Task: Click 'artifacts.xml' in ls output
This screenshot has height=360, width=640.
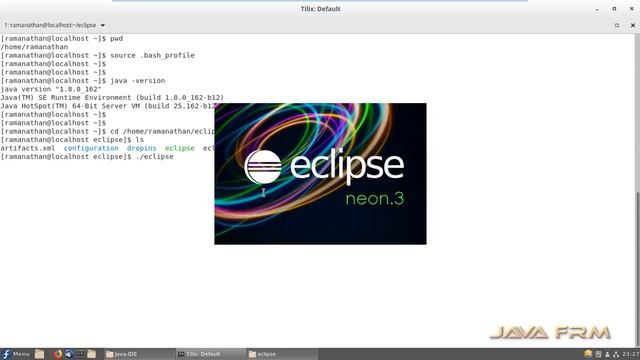Action: tap(27, 148)
